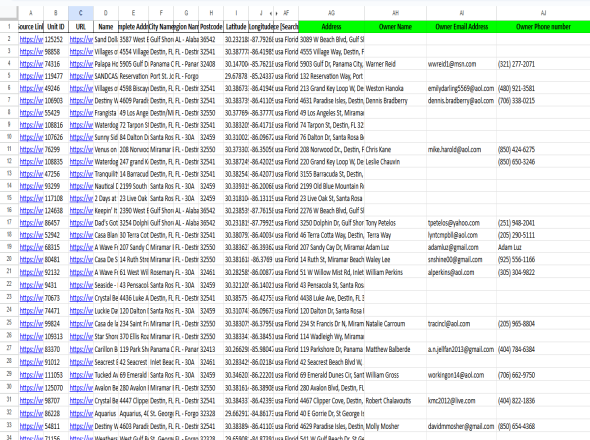Select email dennis.bradberry@aol.com
This screenshot has width=590, height=440.
[x=462, y=100]
